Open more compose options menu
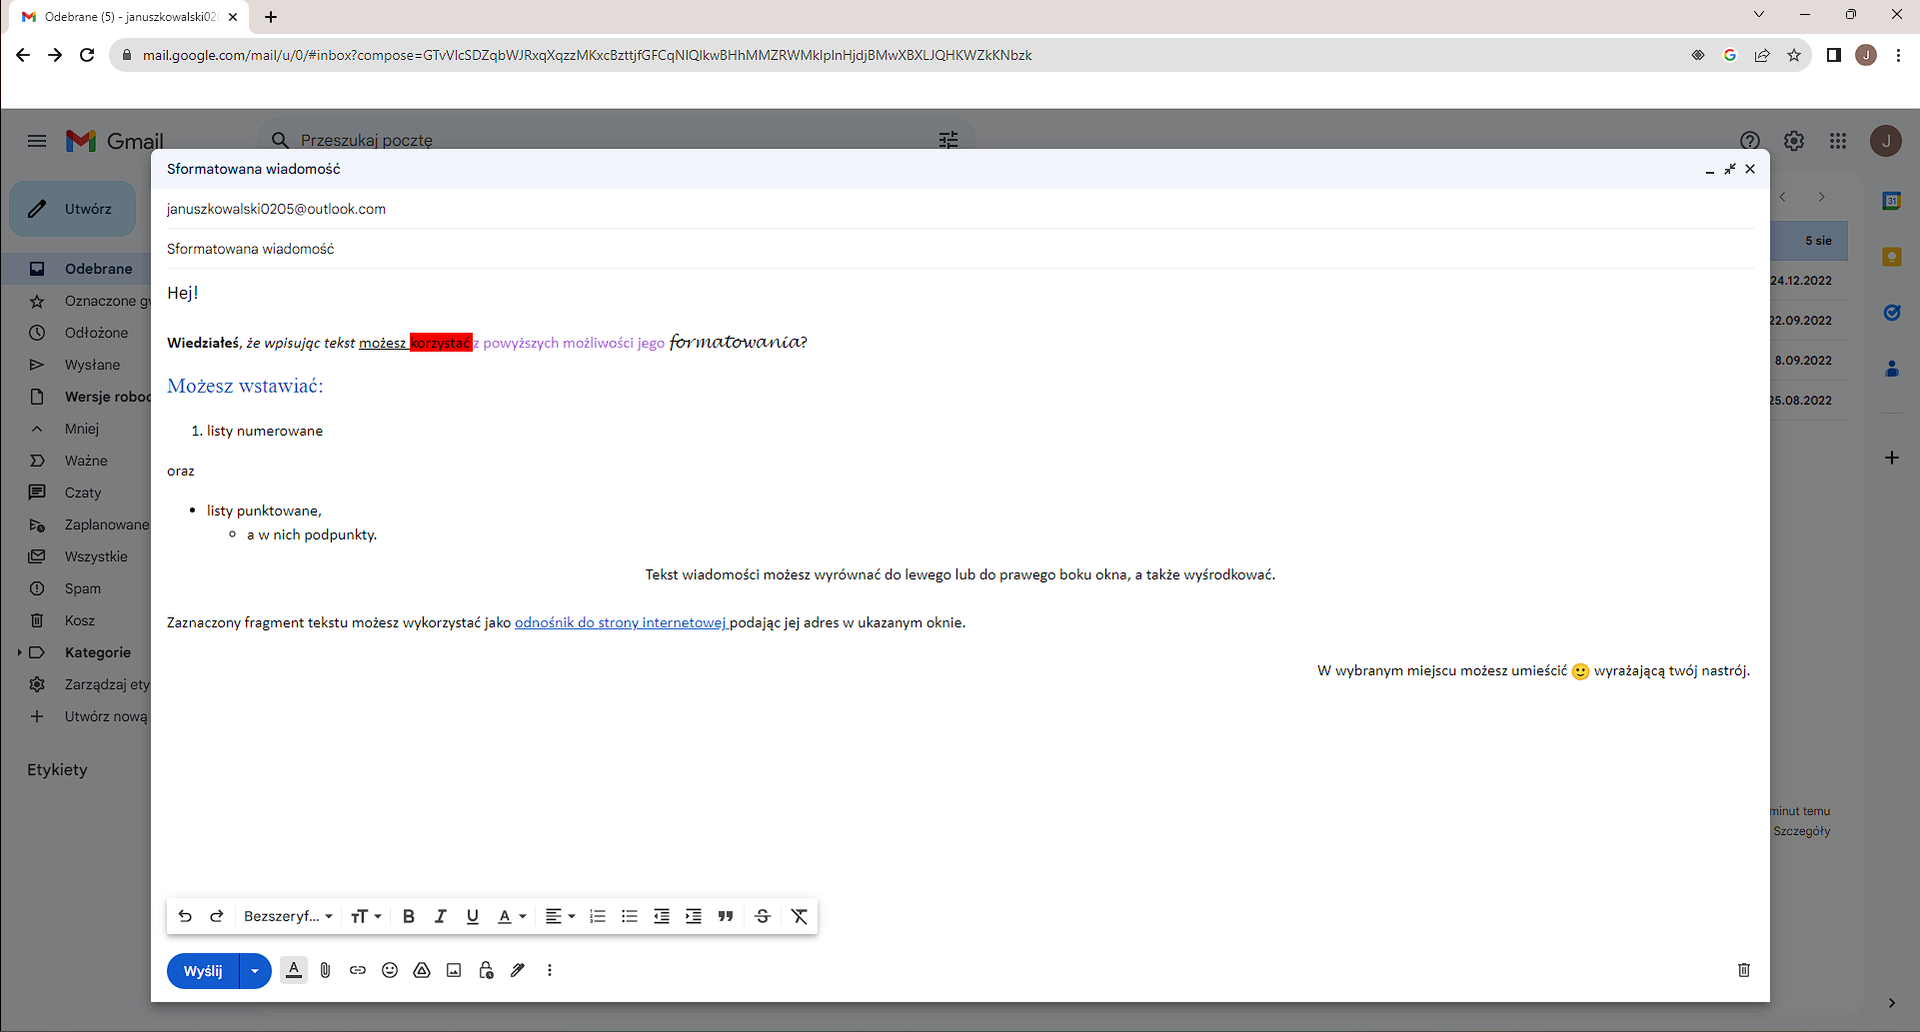The width and height of the screenshot is (1920, 1032). (550, 970)
